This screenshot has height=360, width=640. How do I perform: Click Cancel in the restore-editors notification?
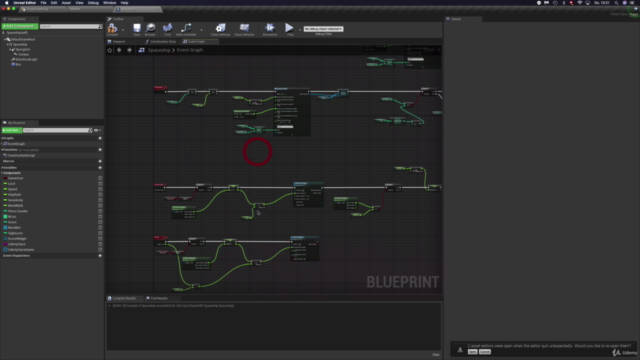click(485, 352)
